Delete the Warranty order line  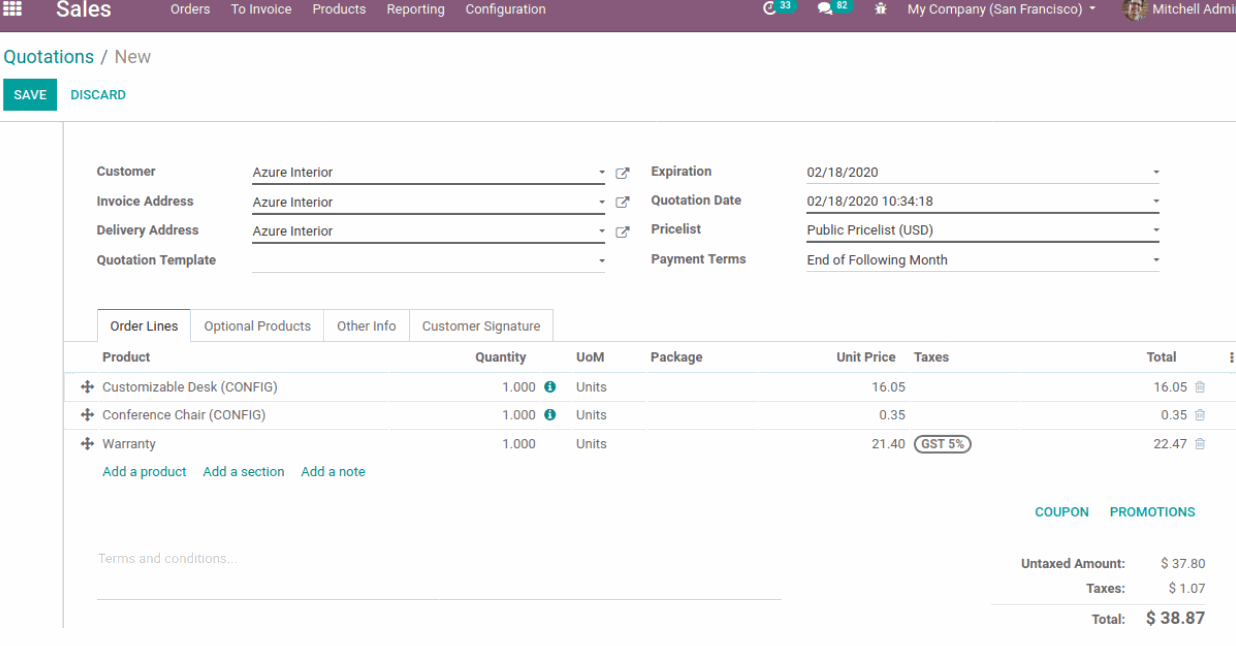(1200, 444)
